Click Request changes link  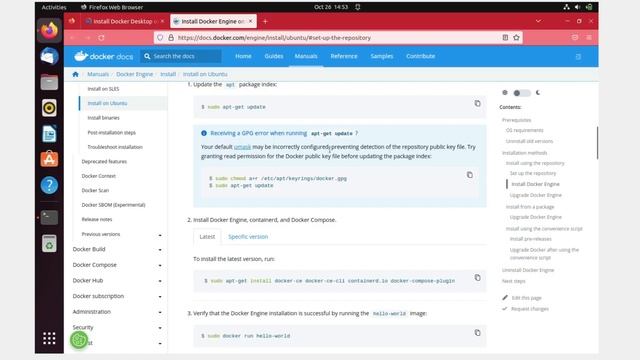[x=530, y=309]
